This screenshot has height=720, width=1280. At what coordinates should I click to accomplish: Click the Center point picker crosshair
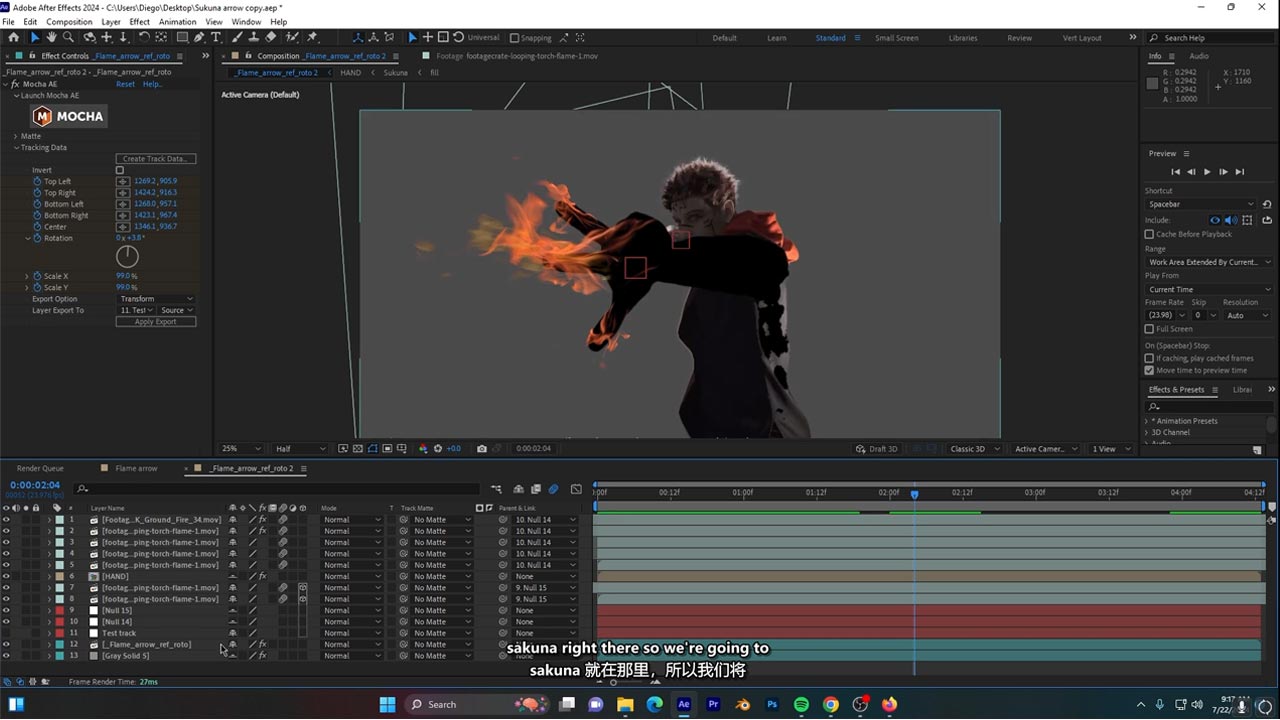click(123, 226)
